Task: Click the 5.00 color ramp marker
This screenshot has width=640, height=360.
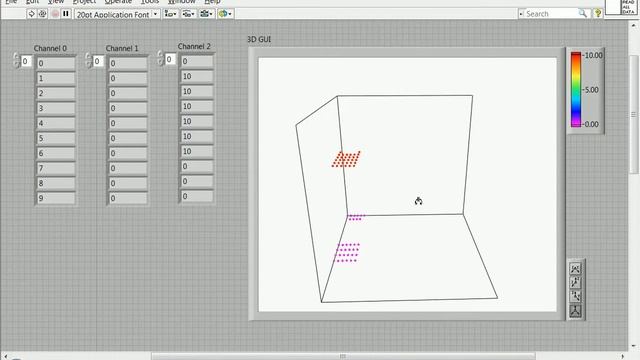Action: [592, 90]
